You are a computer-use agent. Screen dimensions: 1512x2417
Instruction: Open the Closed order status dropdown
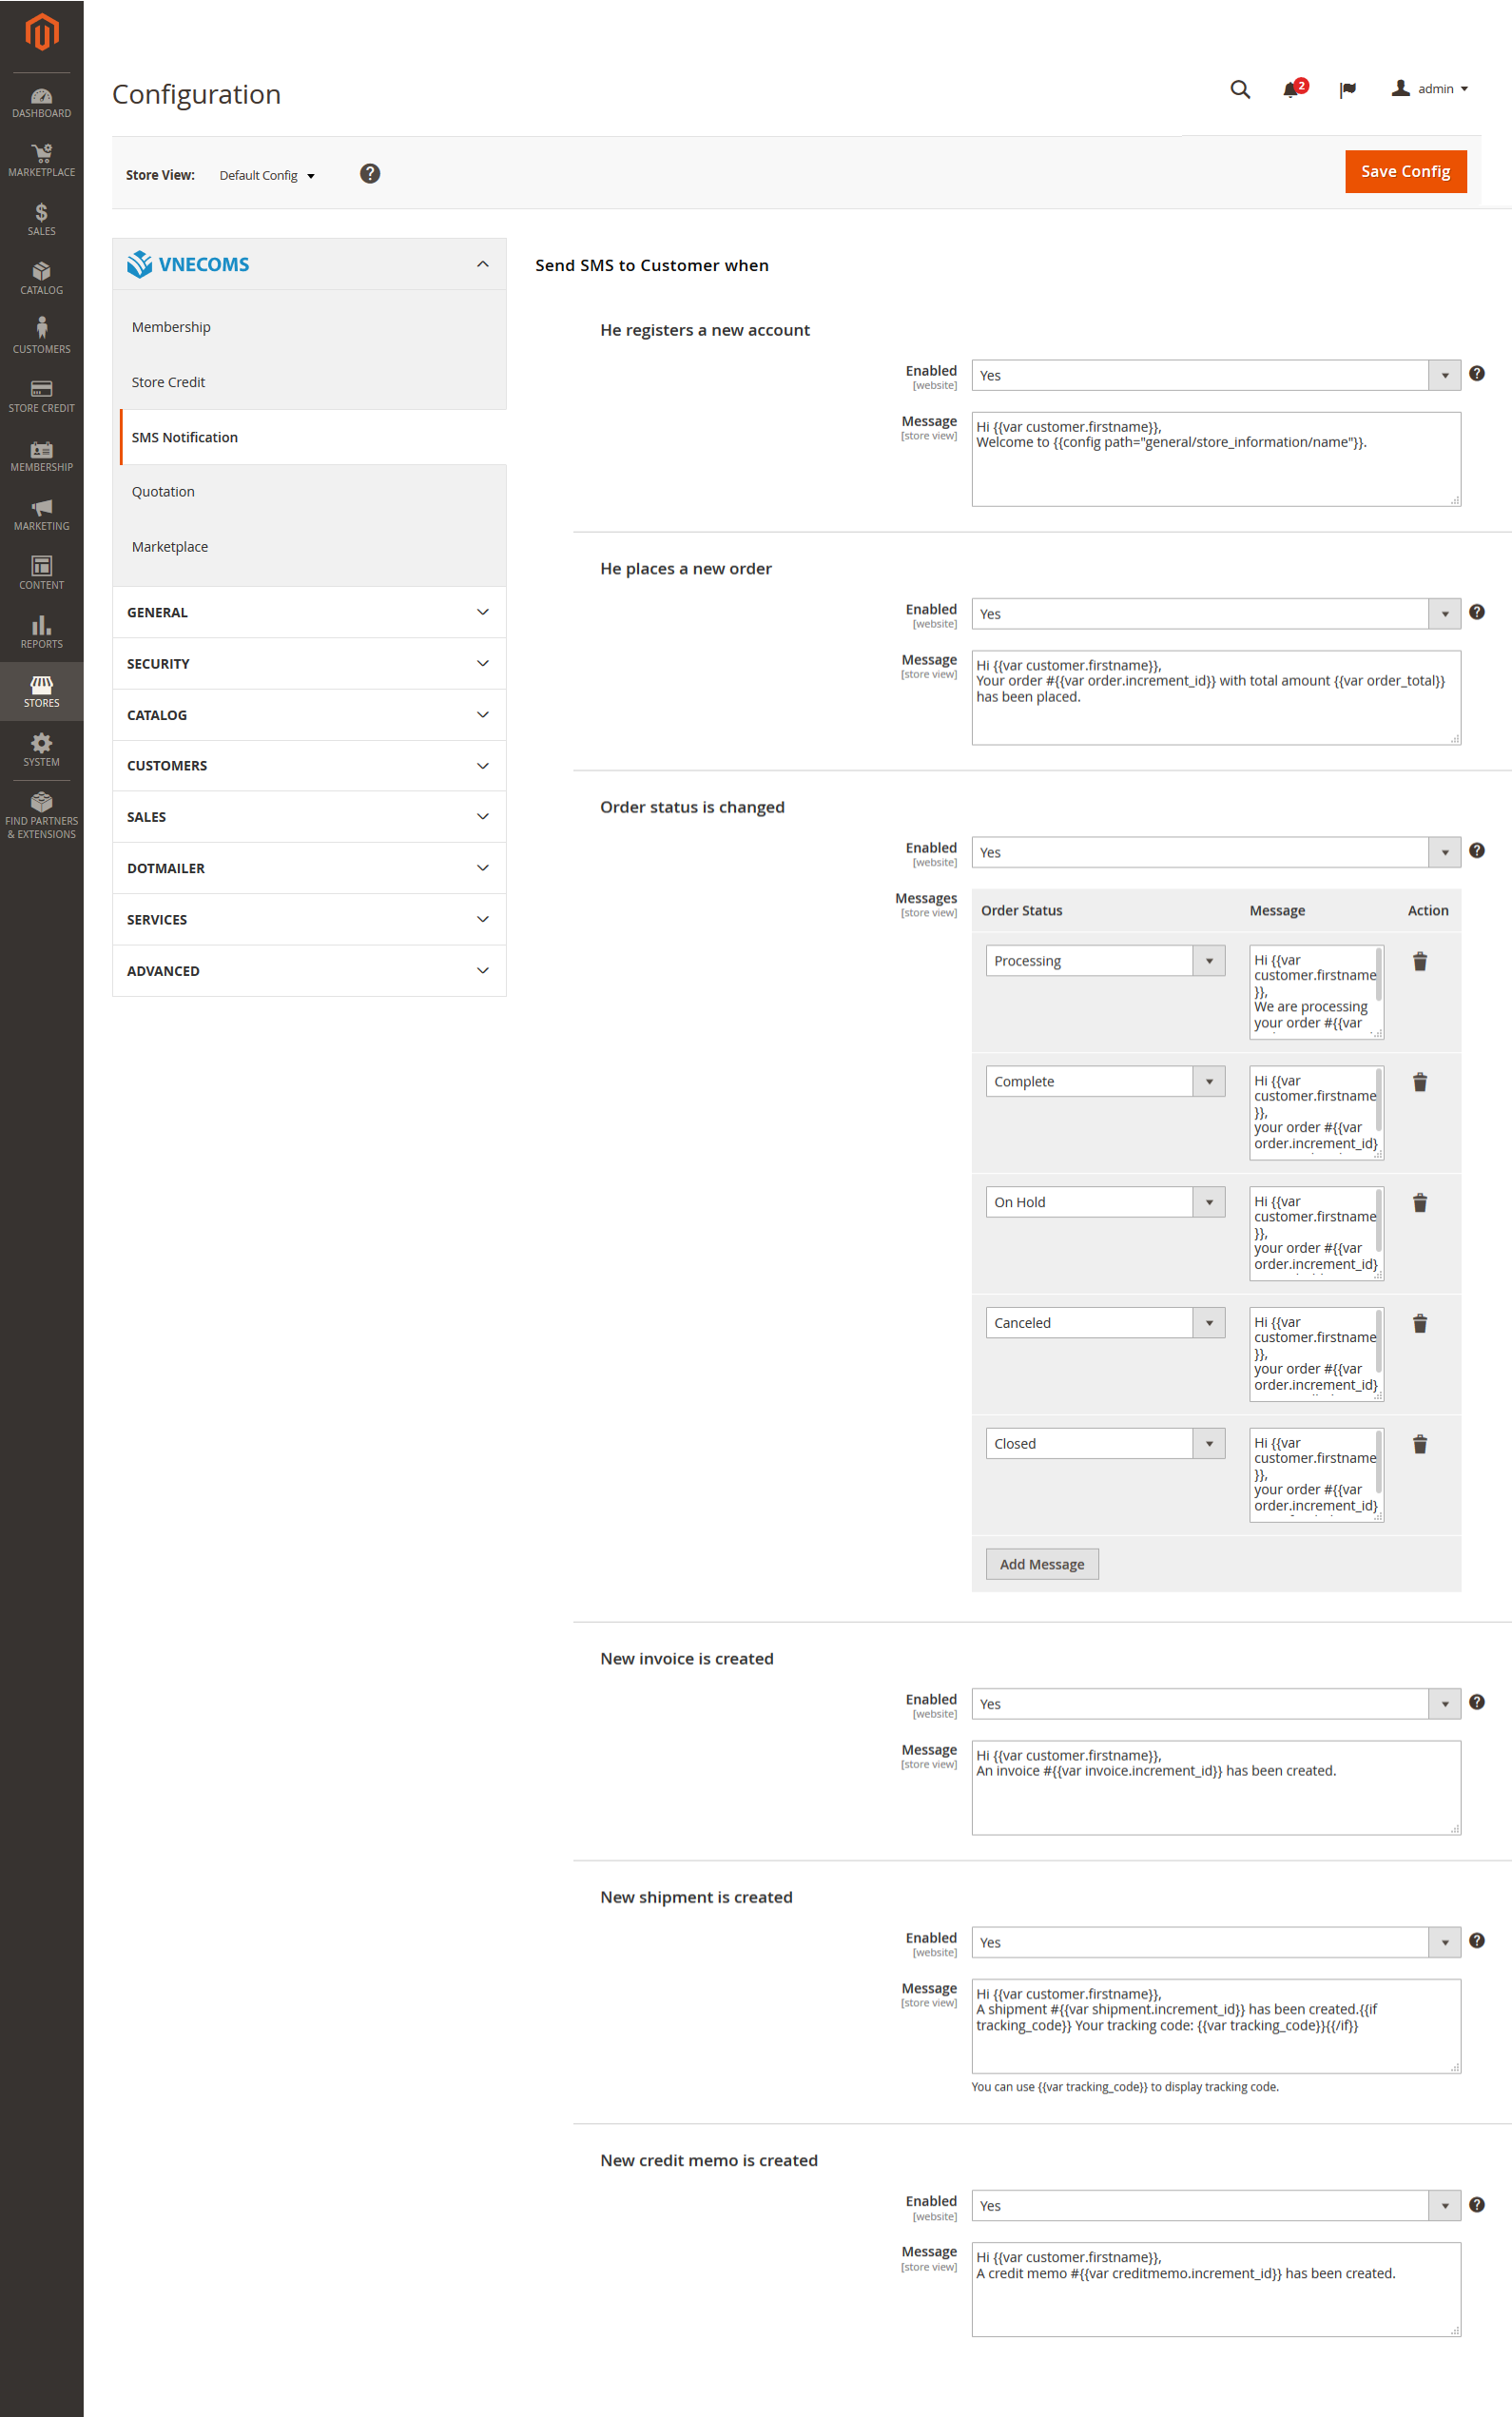pyautogui.click(x=1105, y=1443)
